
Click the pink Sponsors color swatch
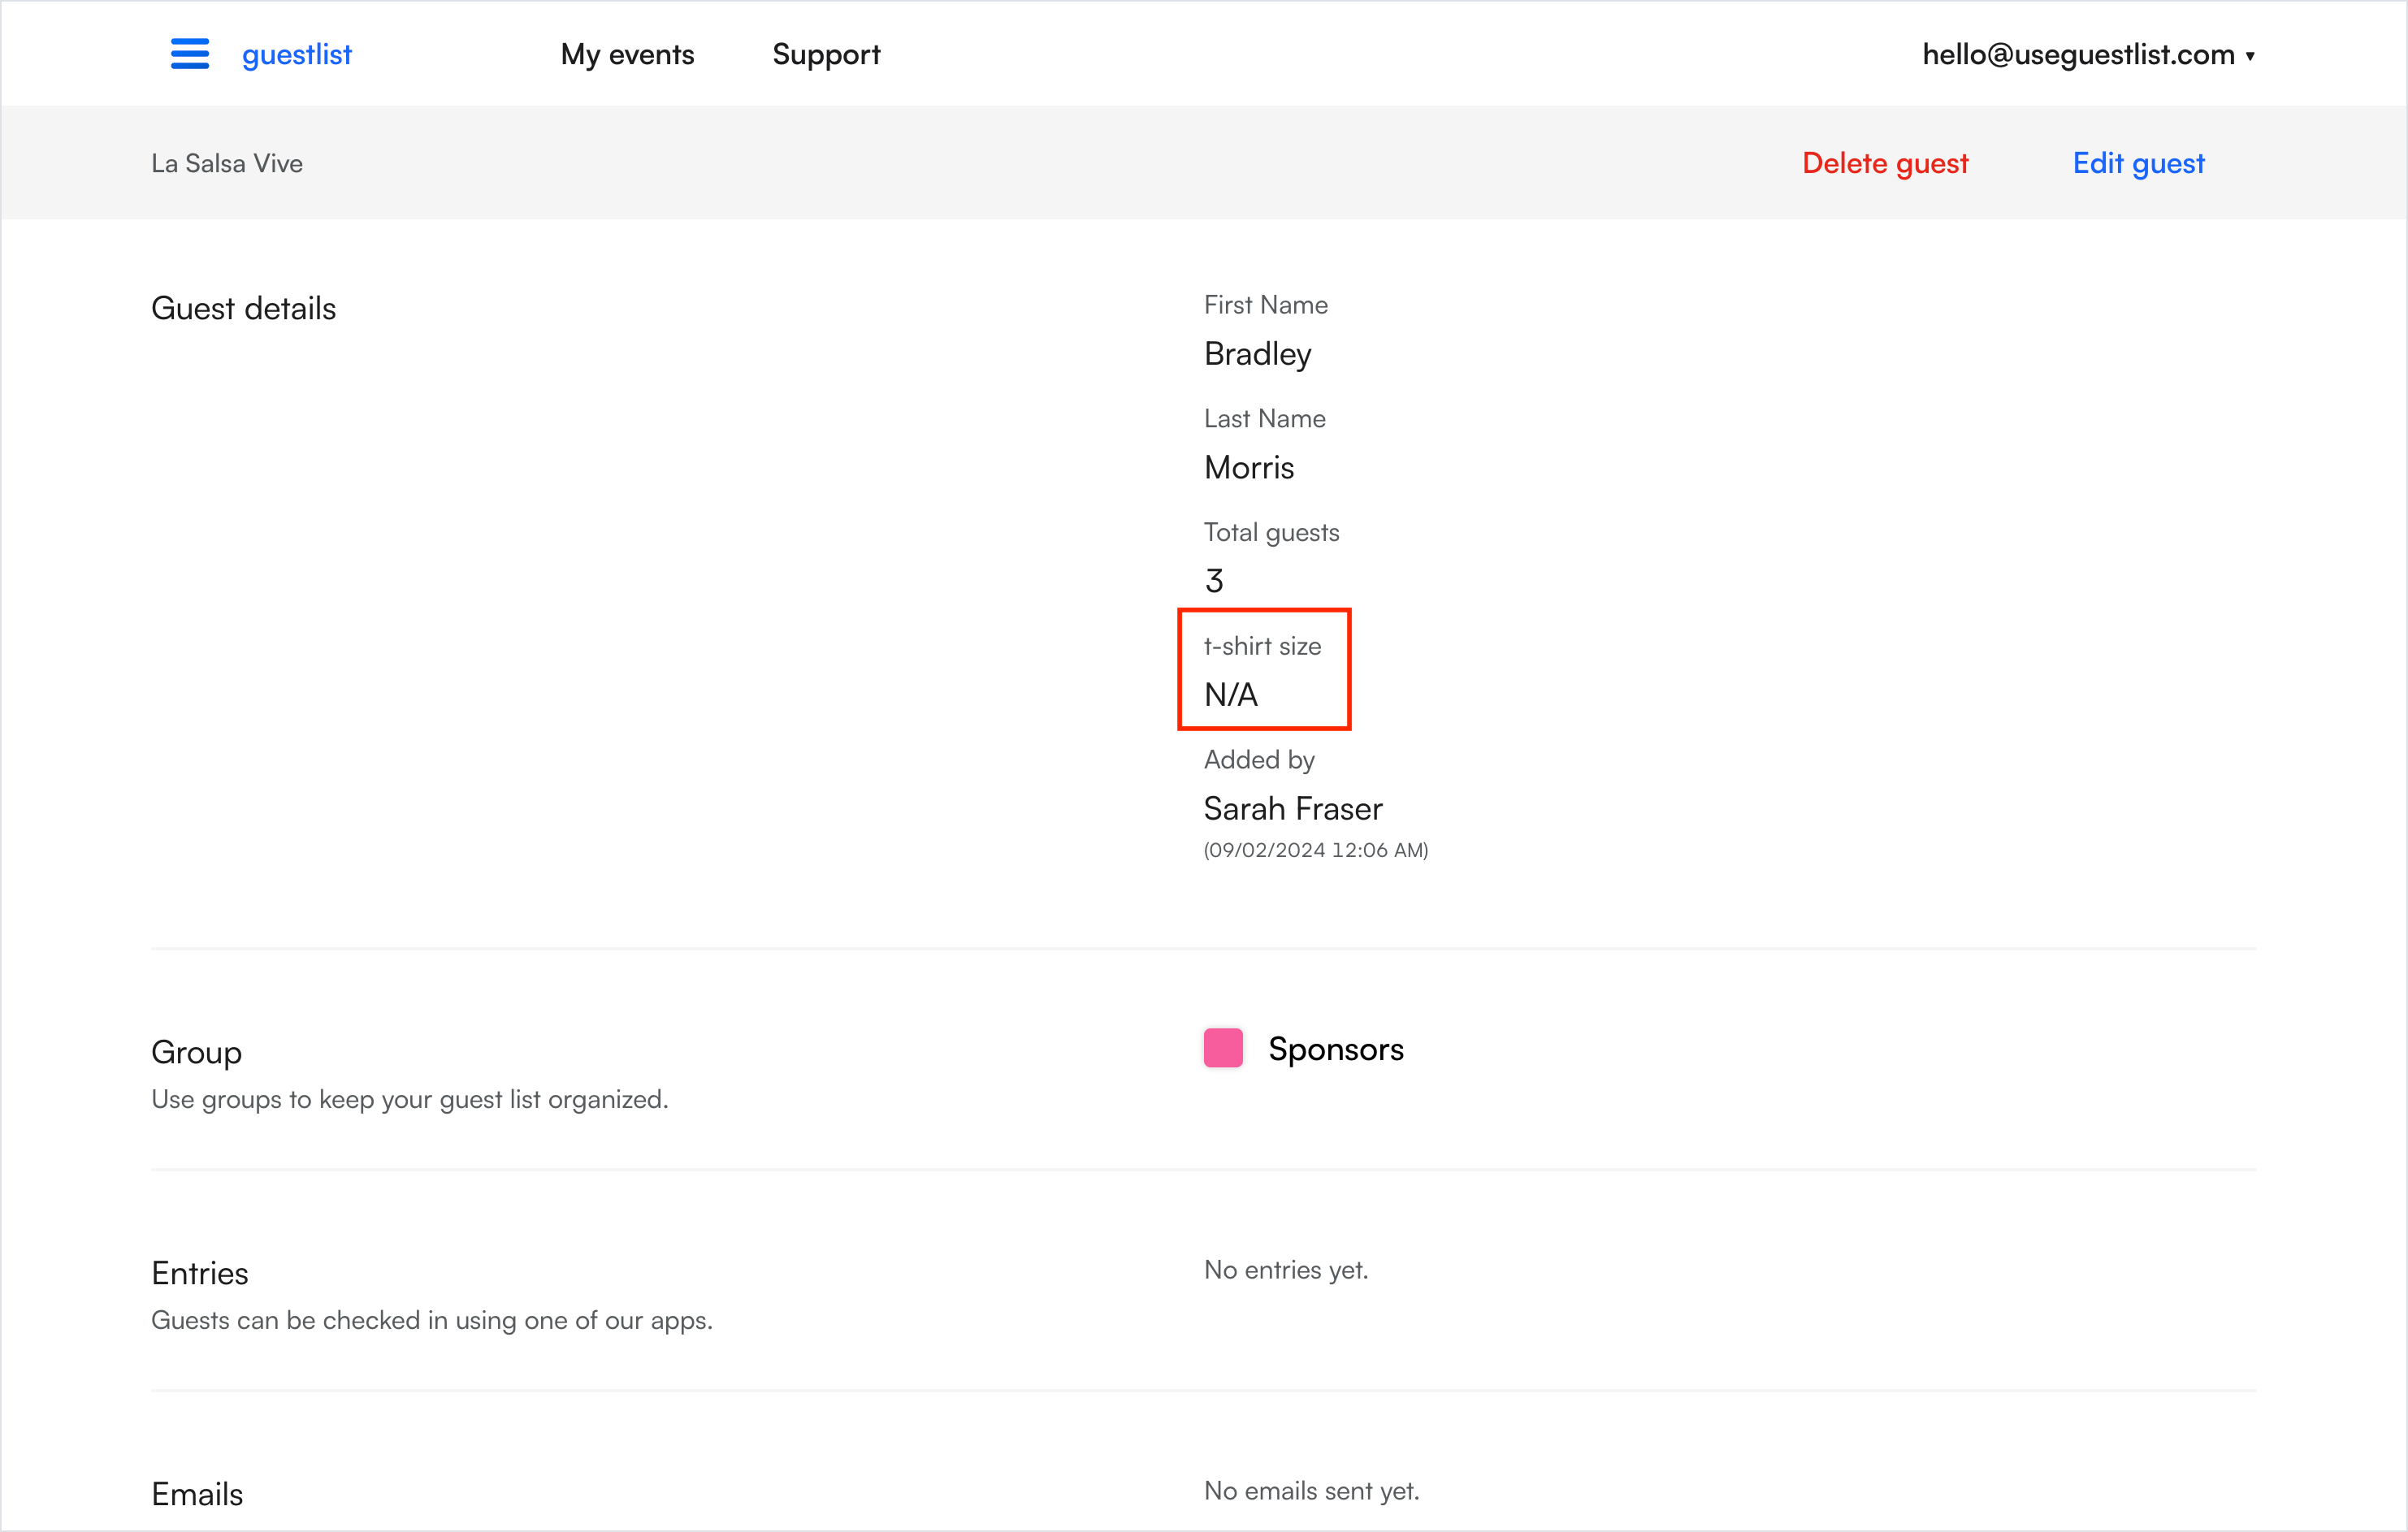[1222, 1048]
